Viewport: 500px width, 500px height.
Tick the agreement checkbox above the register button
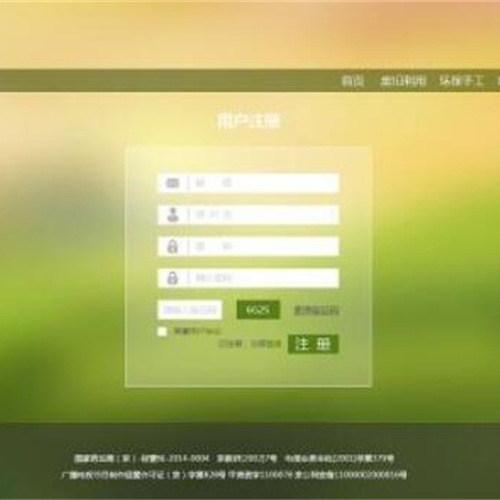(162, 332)
